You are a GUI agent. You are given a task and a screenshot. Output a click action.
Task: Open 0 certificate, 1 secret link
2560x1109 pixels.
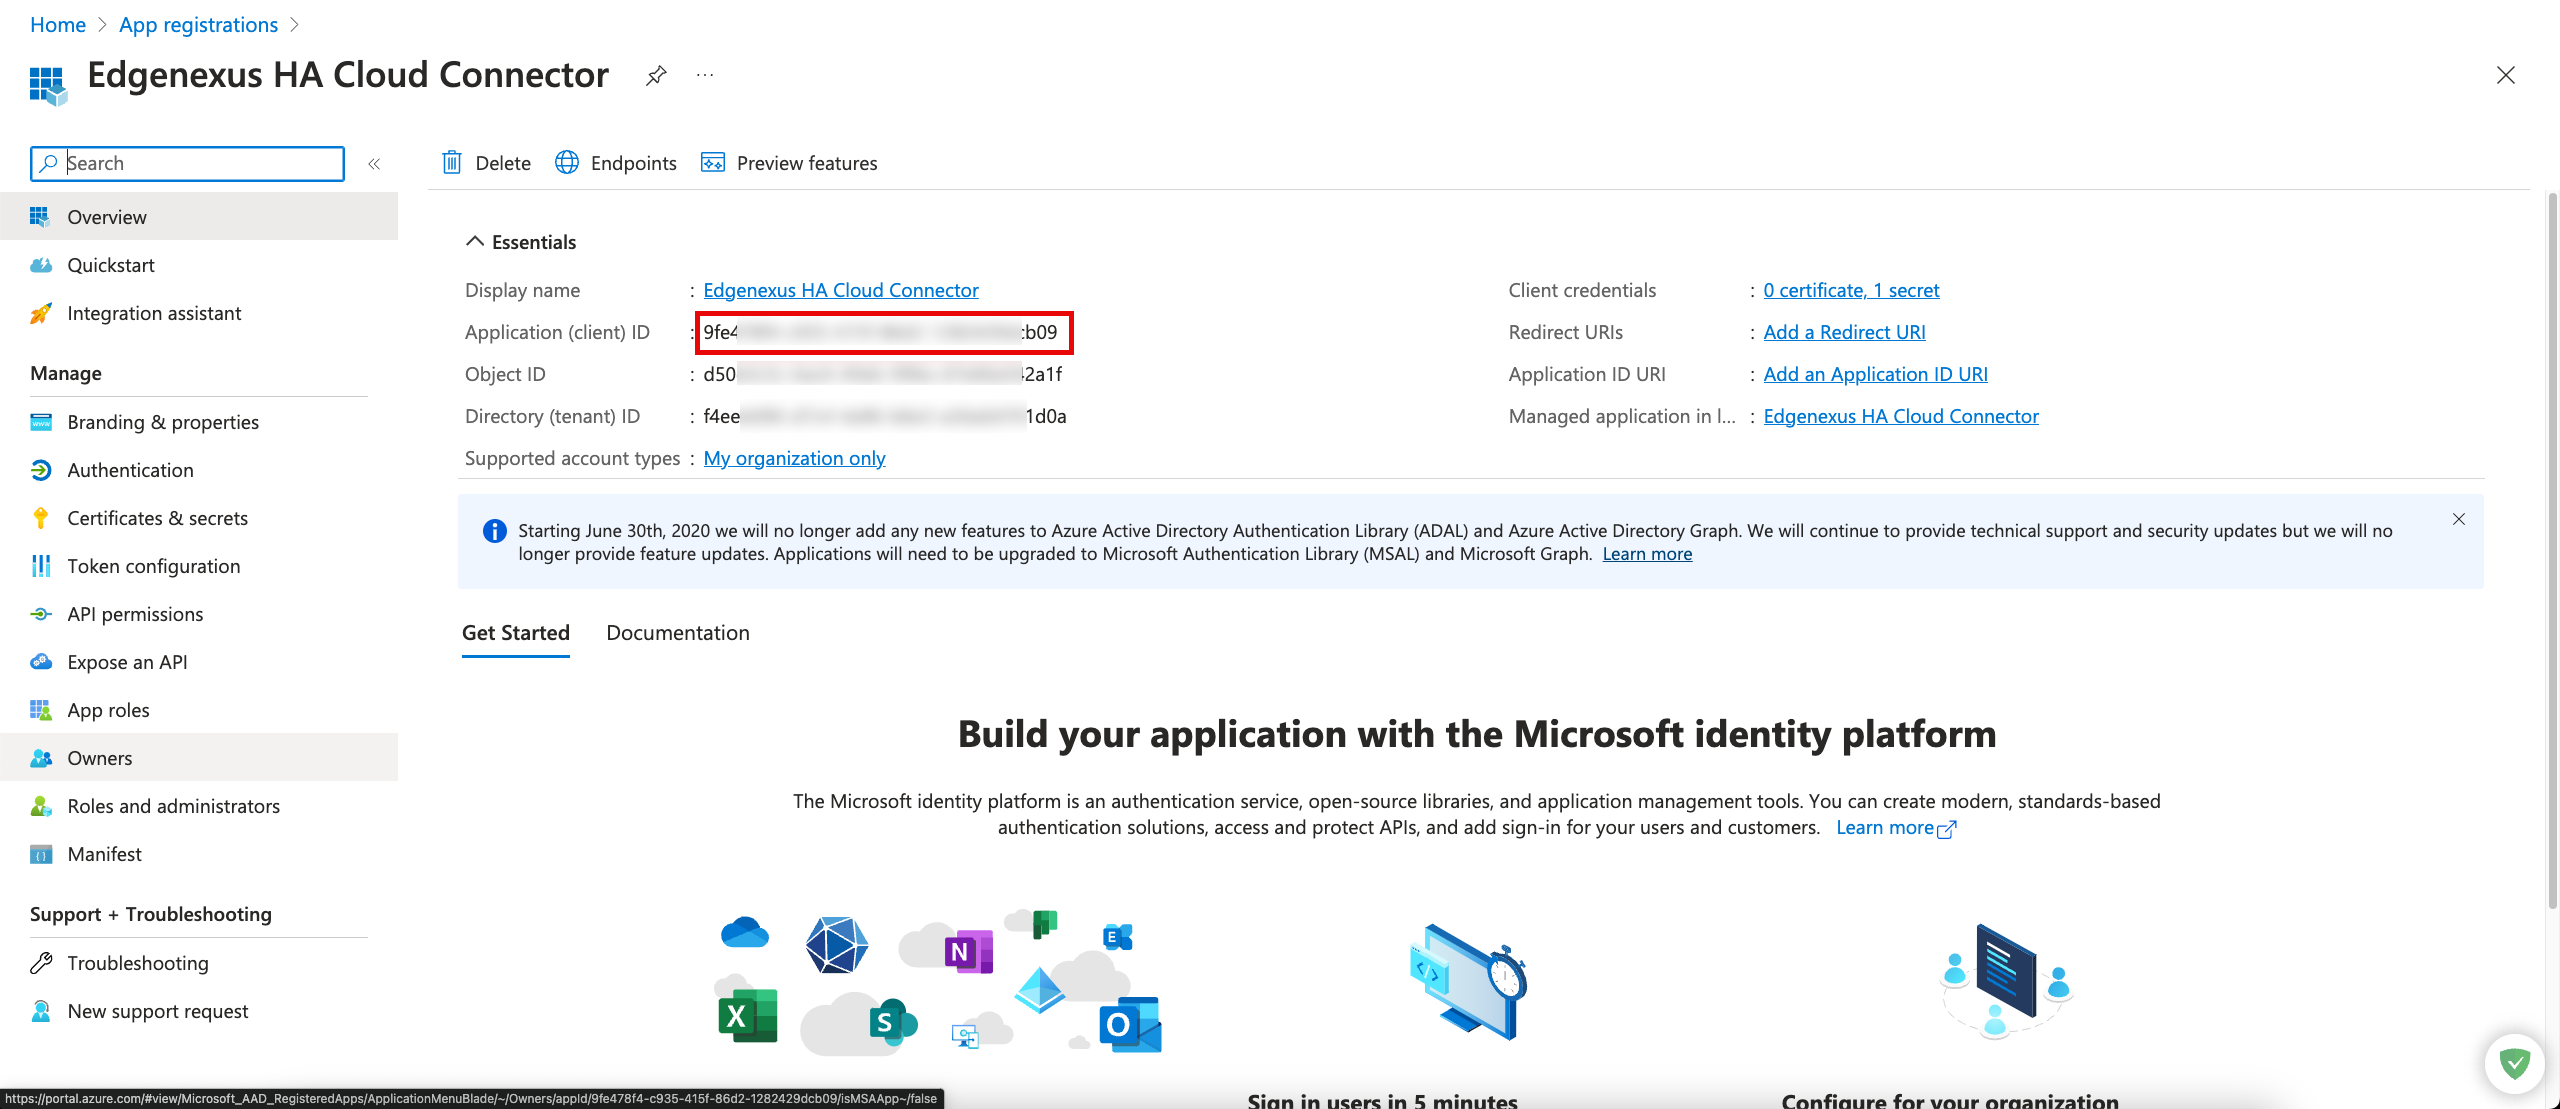point(1851,290)
